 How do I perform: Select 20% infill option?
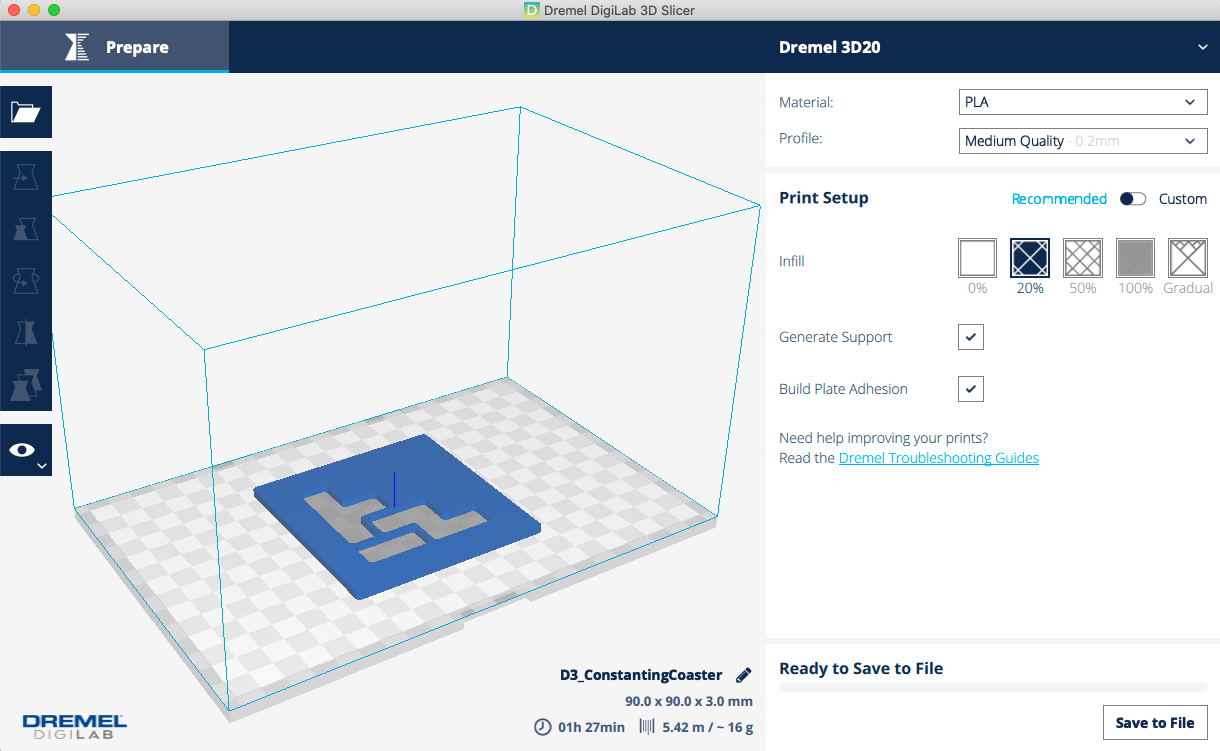tap(1030, 258)
